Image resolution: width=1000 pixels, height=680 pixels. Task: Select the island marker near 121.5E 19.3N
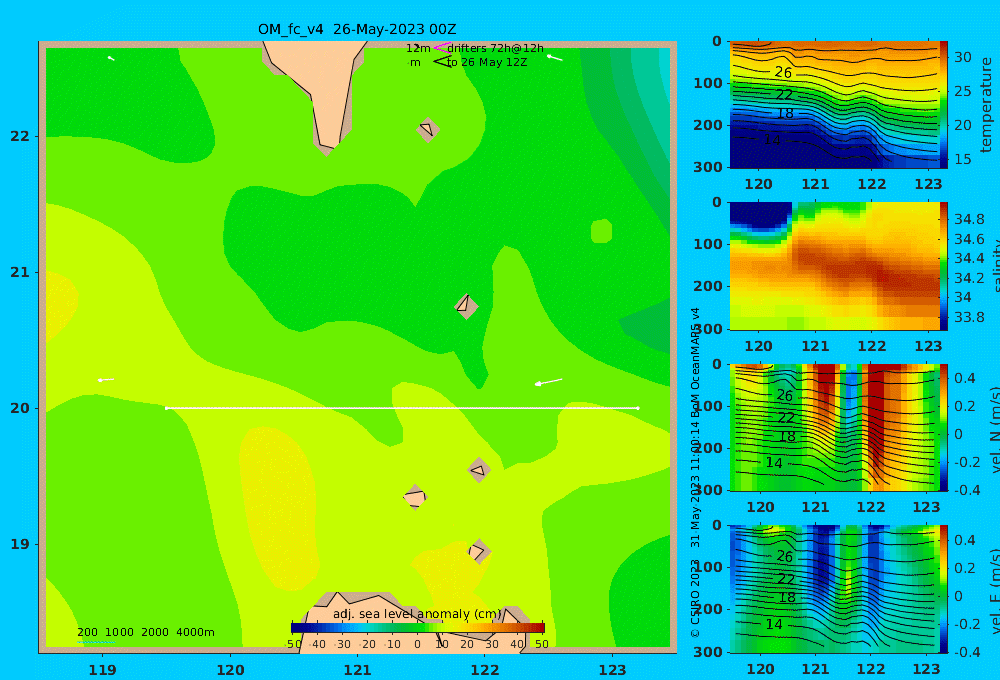click(415, 497)
